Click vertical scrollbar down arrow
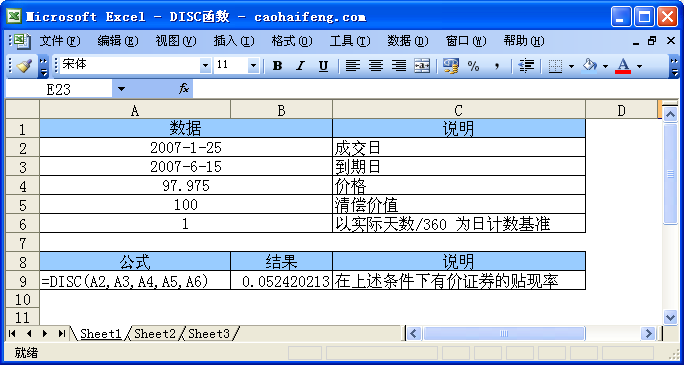The height and width of the screenshot is (365, 684). [670, 317]
